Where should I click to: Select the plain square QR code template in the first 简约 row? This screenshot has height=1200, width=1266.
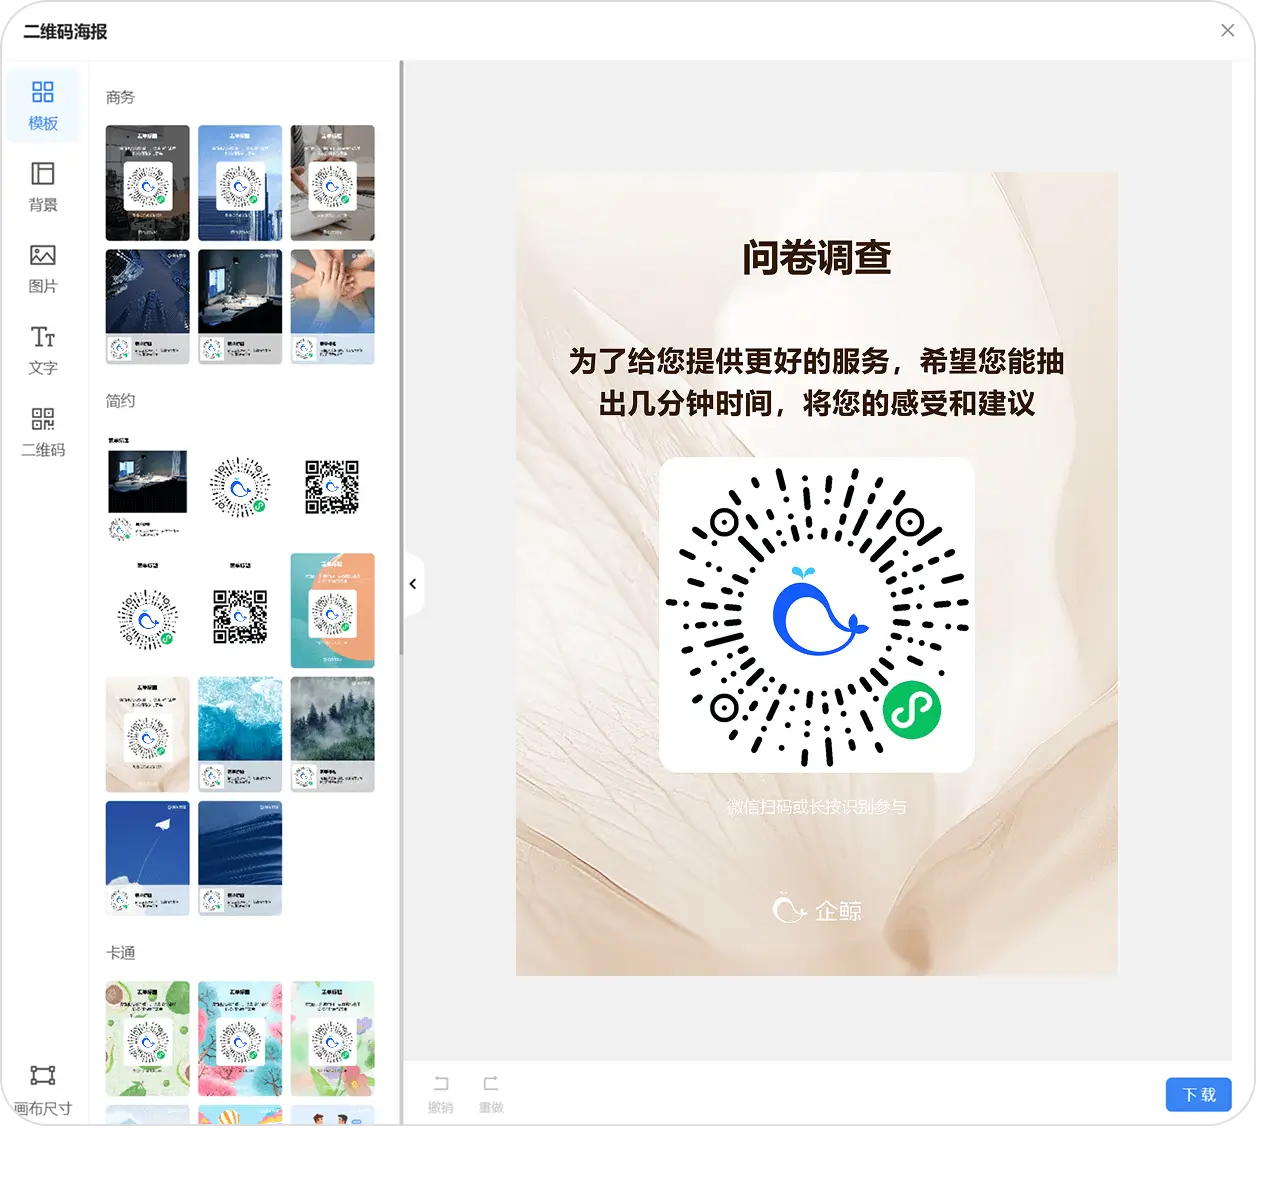(332, 487)
